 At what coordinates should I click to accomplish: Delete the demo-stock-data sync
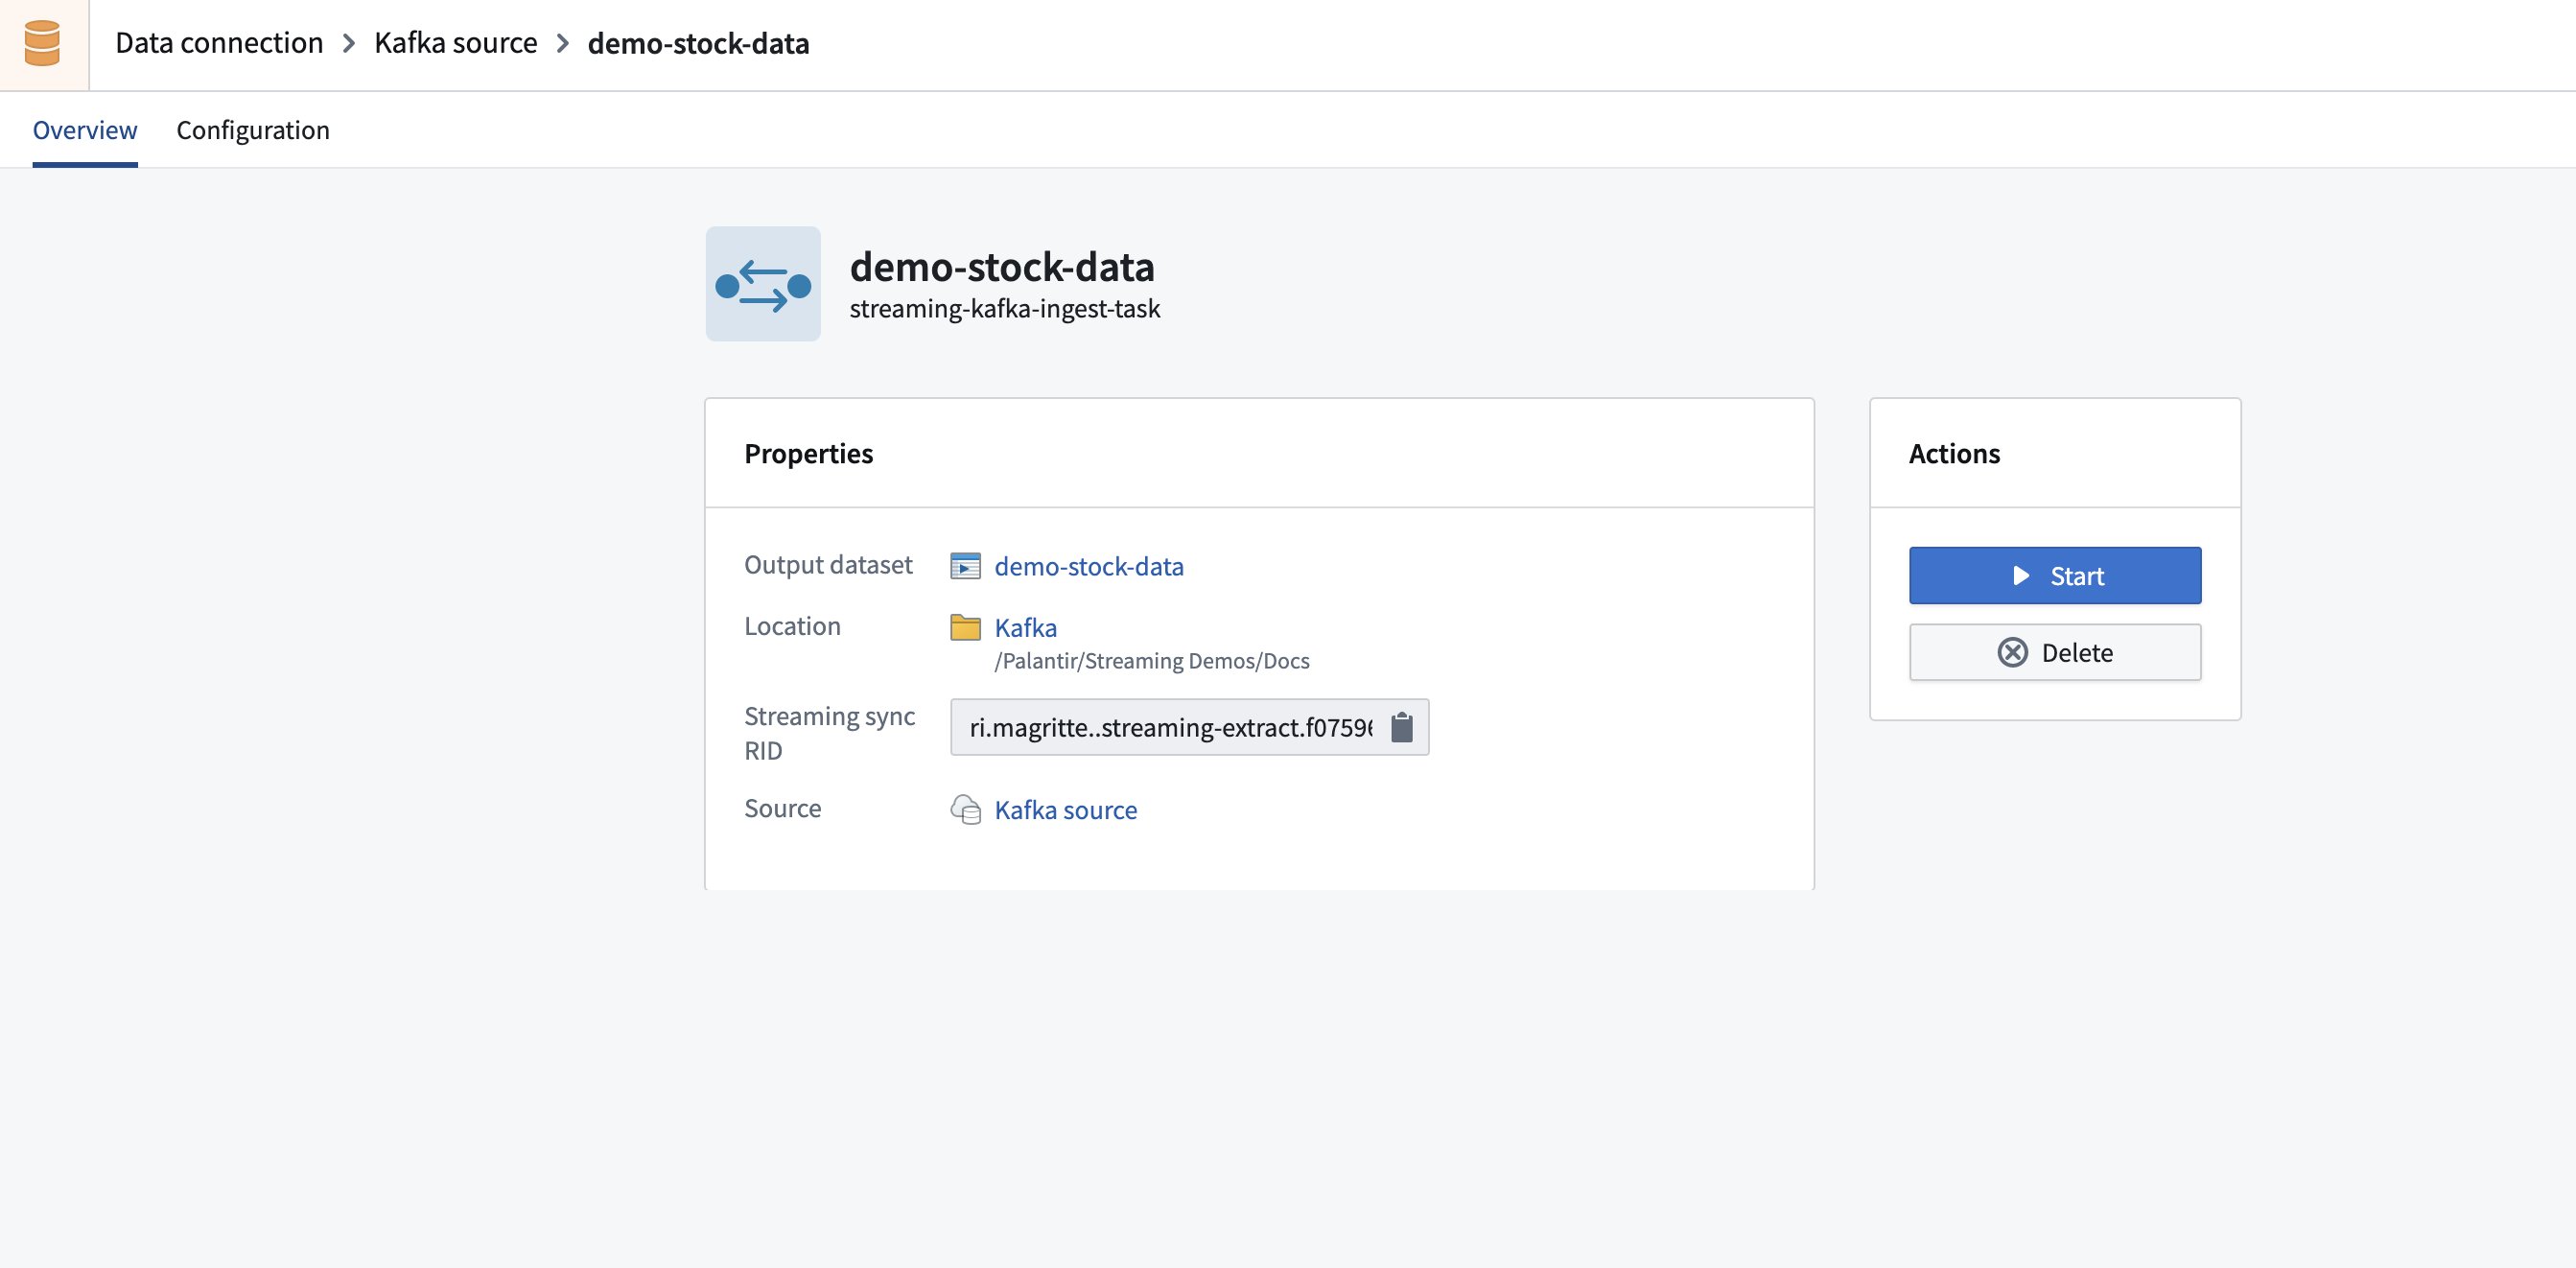(x=2054, y=652)
